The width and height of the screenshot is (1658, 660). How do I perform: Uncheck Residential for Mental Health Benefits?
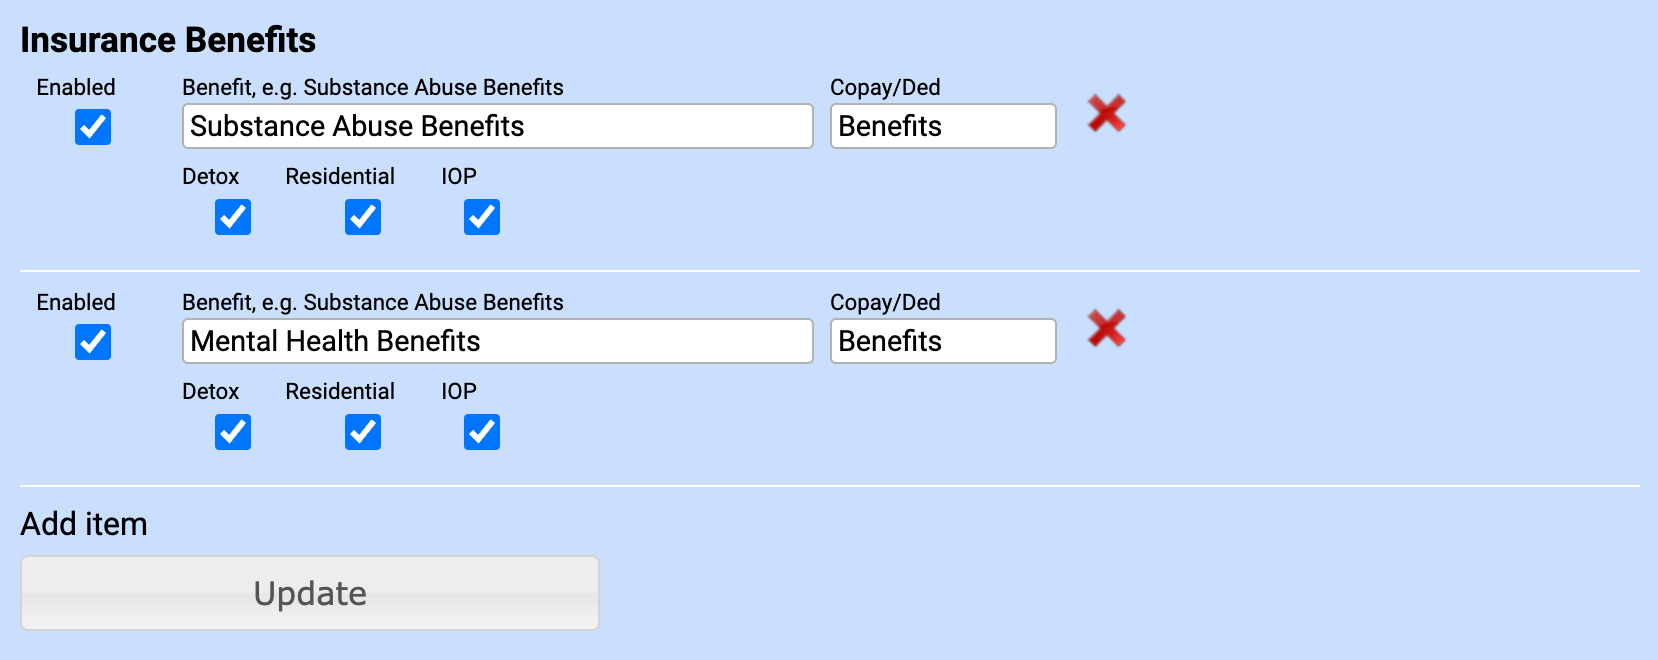362,432
